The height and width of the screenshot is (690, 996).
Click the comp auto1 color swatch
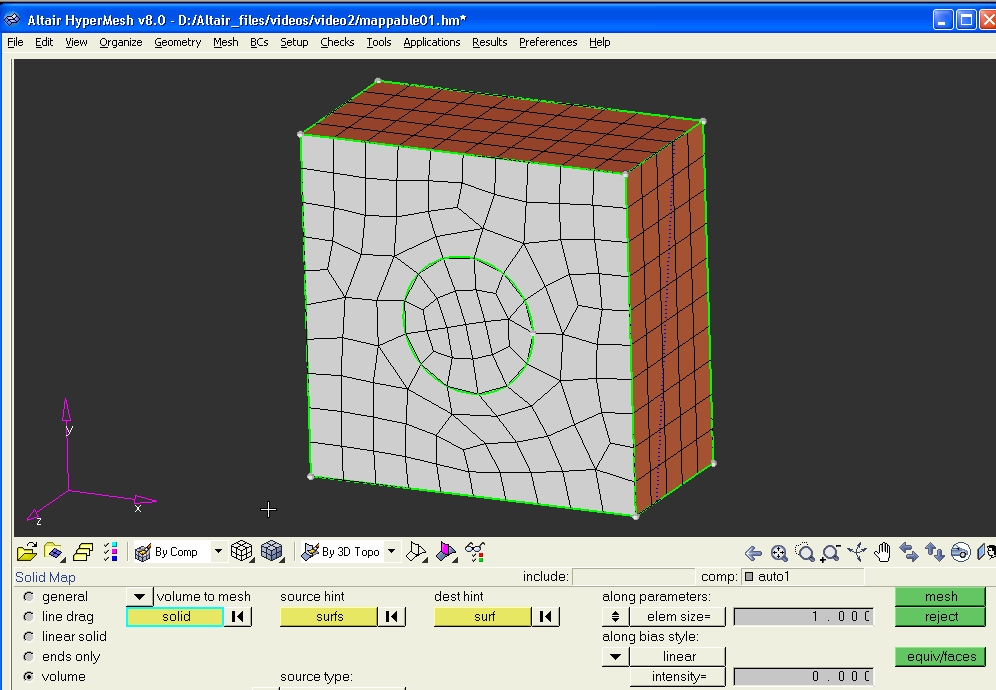pyautogui.click(x=749, y=576)
